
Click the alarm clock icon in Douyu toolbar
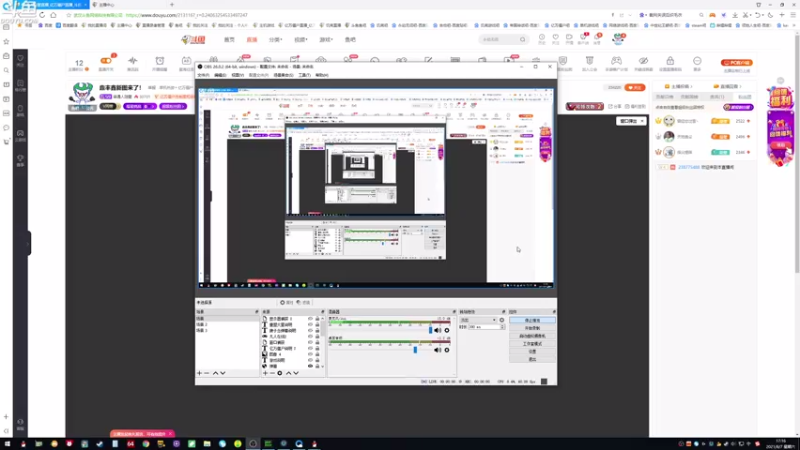click(160, 61)
